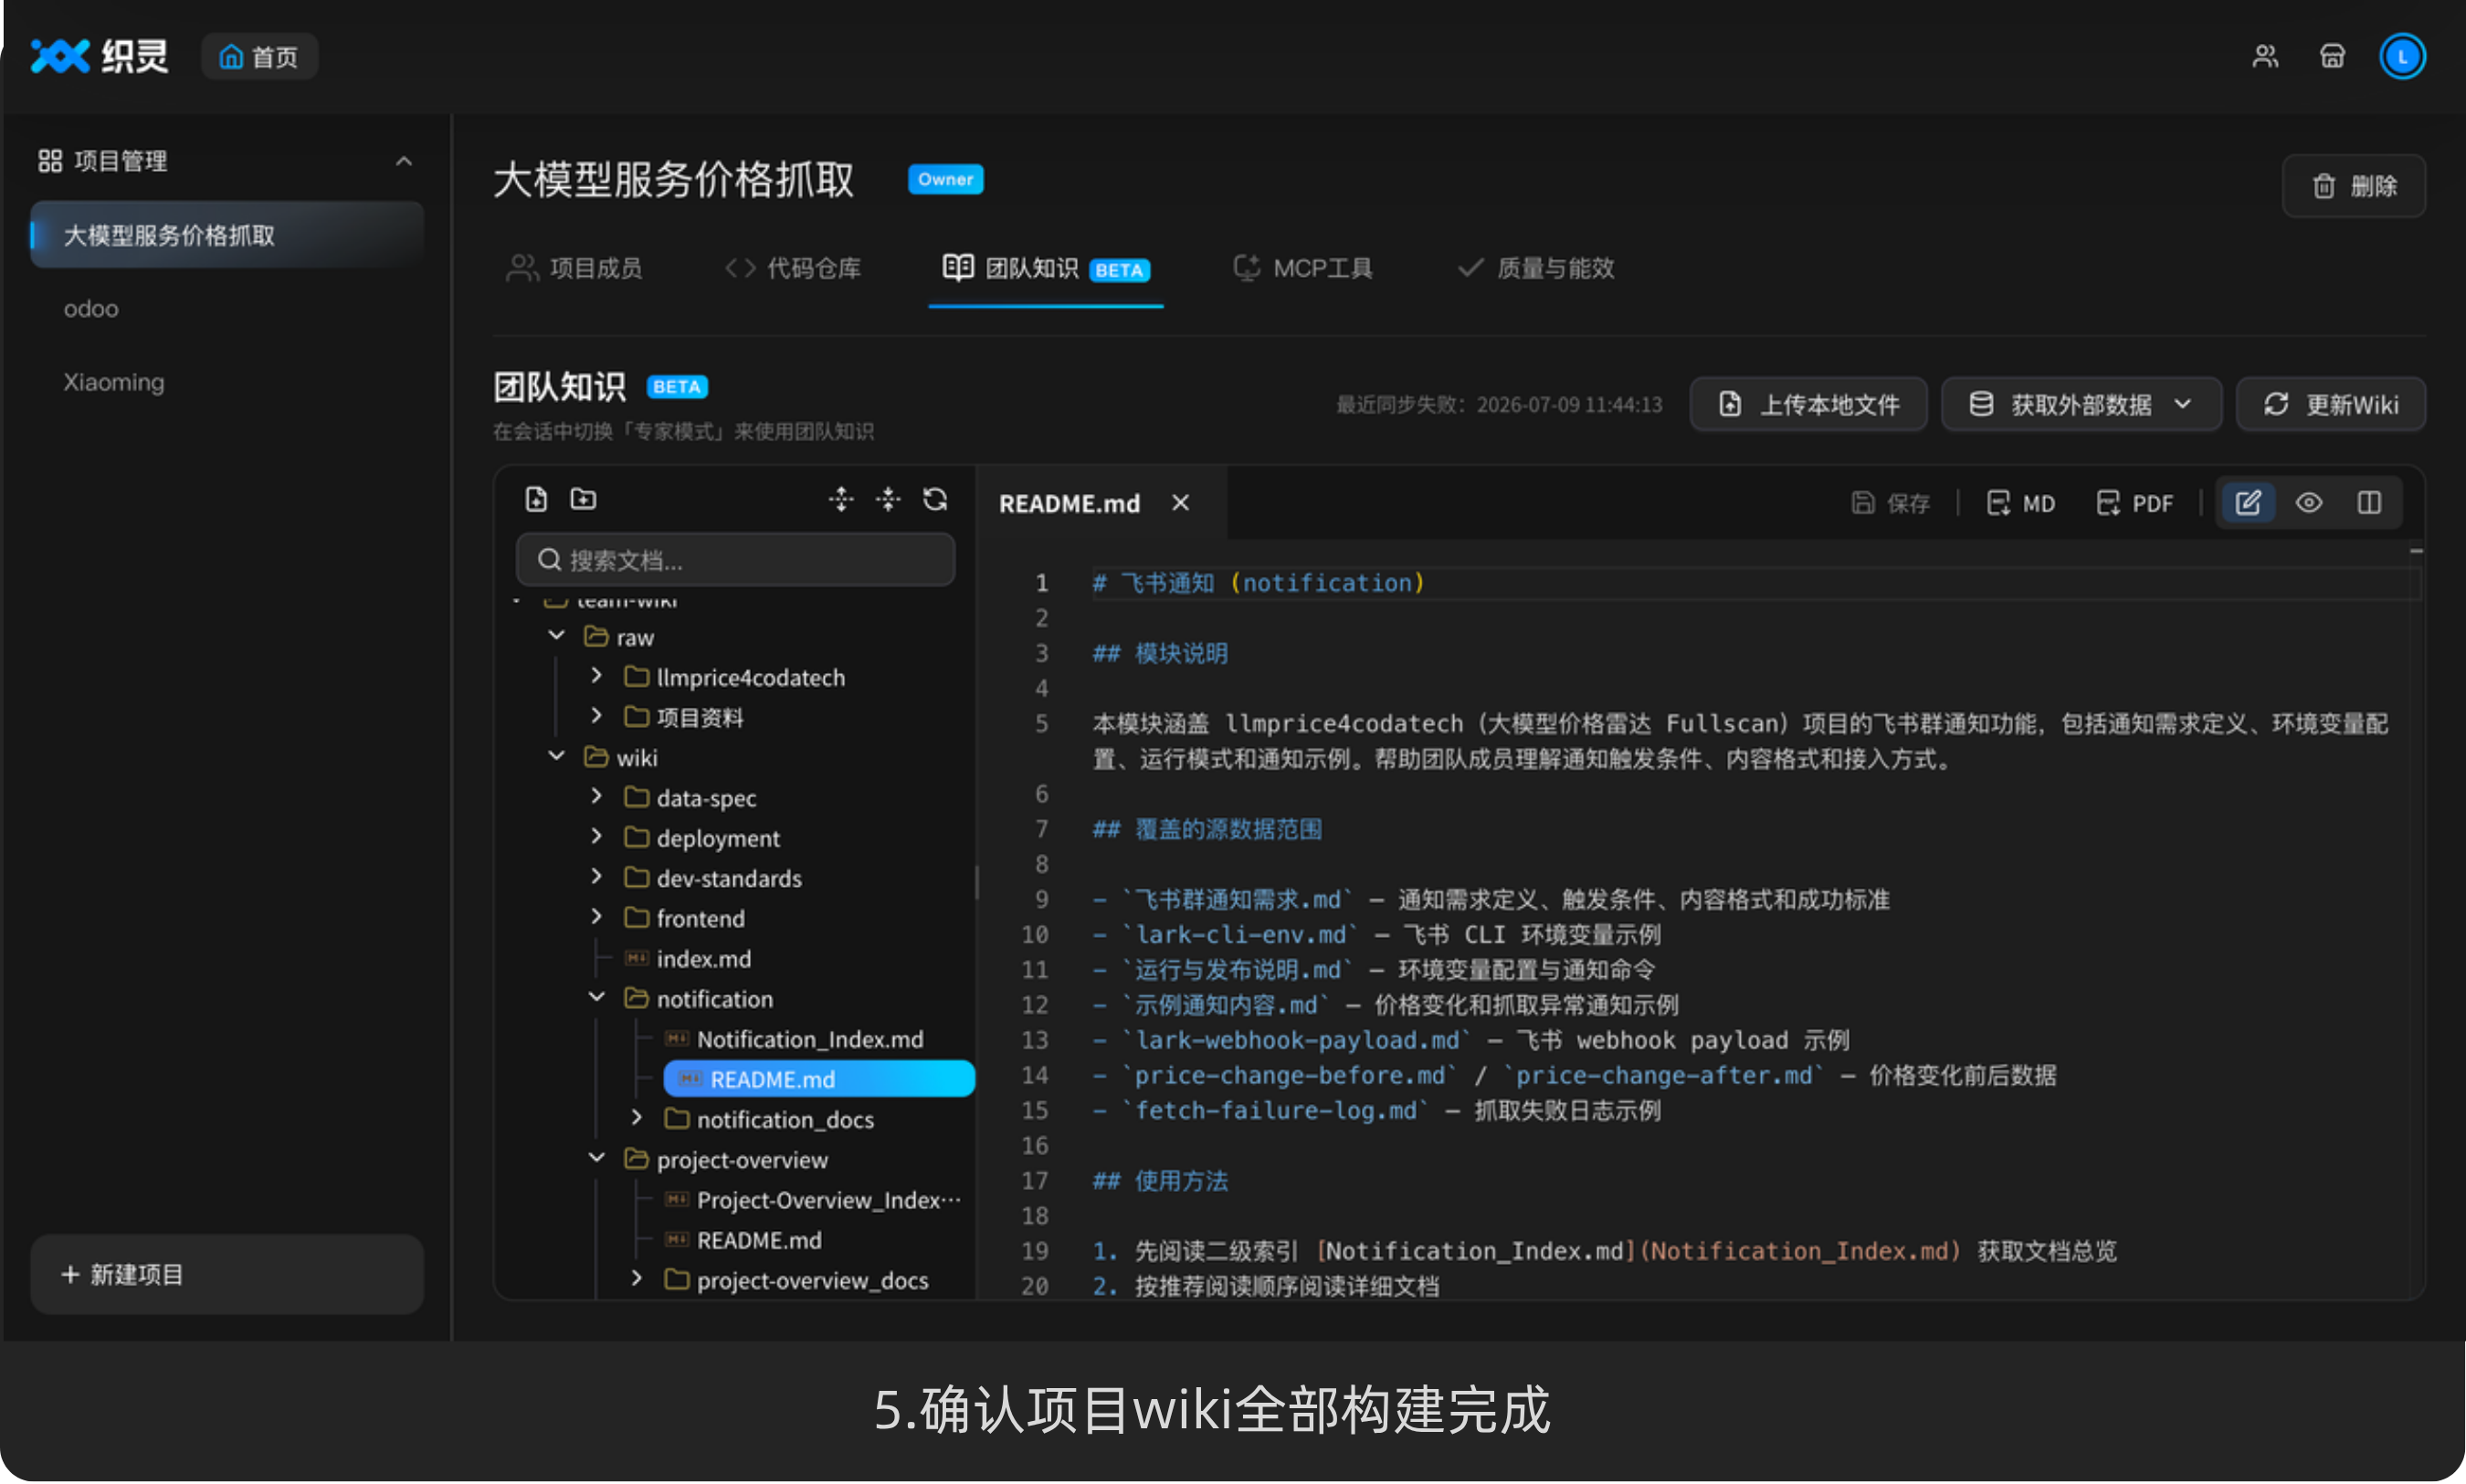2466x1484 pixels.
Task: Open the 团队知识 tab
Action: 1046,268
